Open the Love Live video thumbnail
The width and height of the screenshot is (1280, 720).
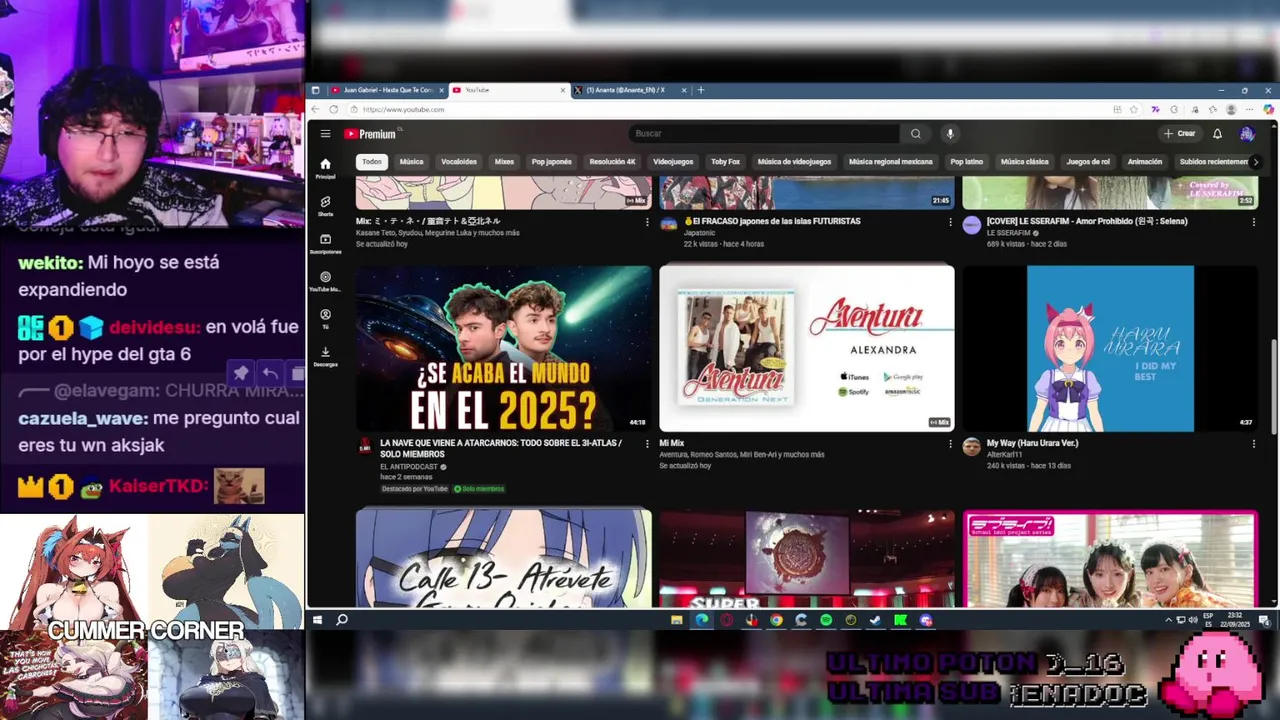coord(1110,558)
